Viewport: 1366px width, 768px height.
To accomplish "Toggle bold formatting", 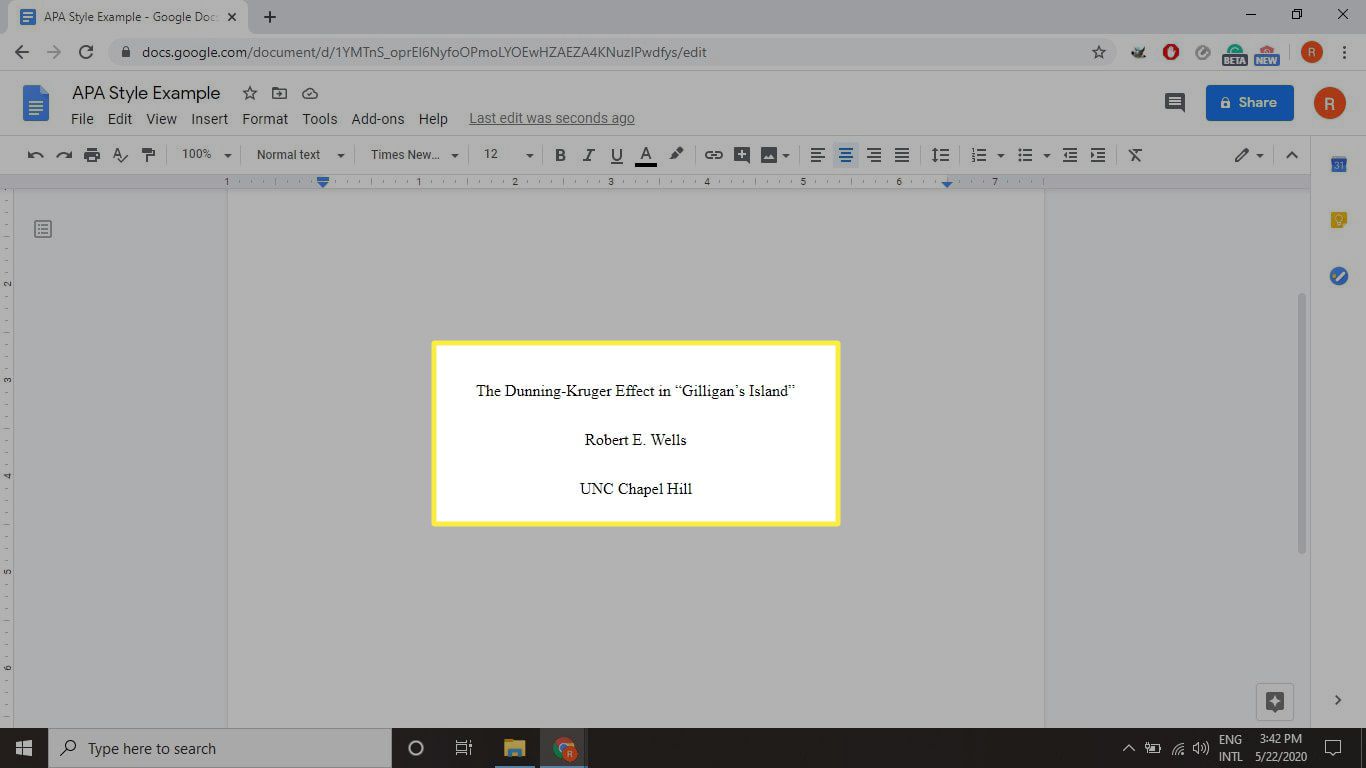I will (560, 155).
